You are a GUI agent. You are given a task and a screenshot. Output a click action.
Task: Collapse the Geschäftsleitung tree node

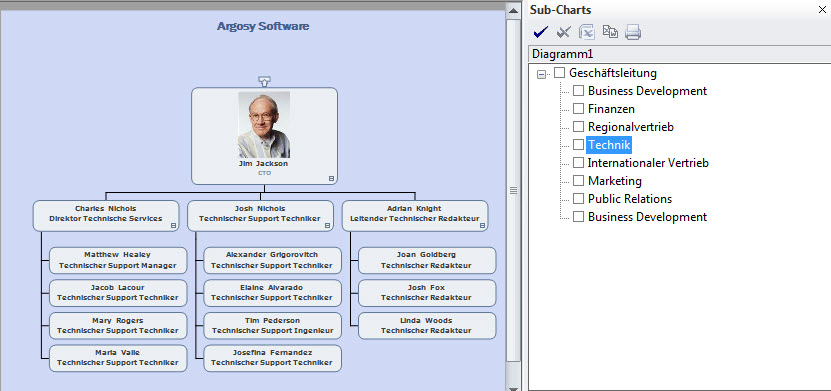point(541,74)
